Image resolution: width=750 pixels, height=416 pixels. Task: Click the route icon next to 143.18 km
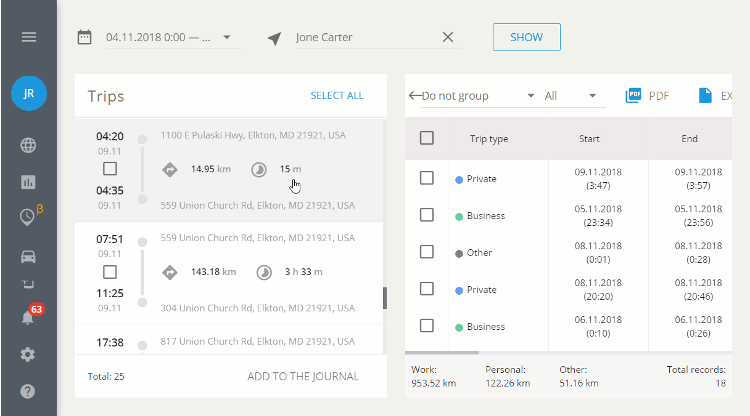170,272
